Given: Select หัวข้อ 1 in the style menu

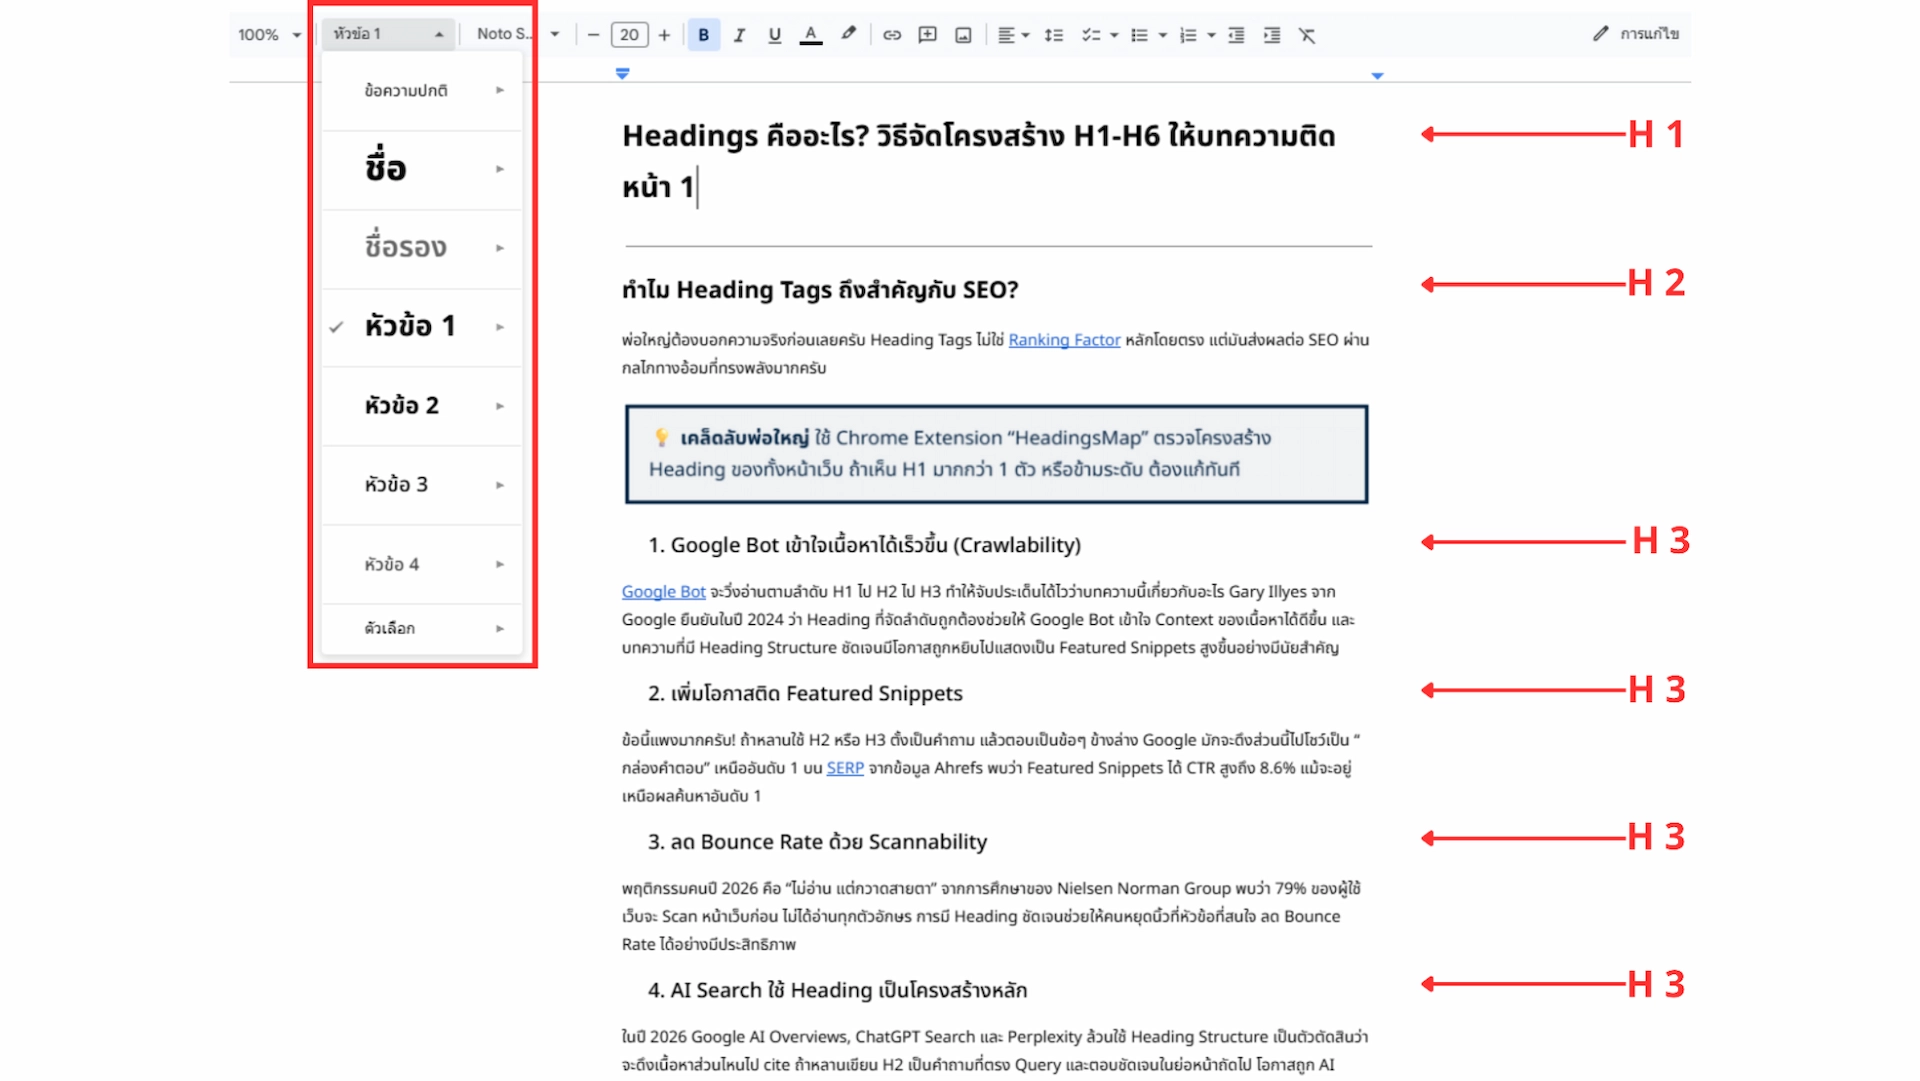Looking at the screenshot, I should click(422, 327).
